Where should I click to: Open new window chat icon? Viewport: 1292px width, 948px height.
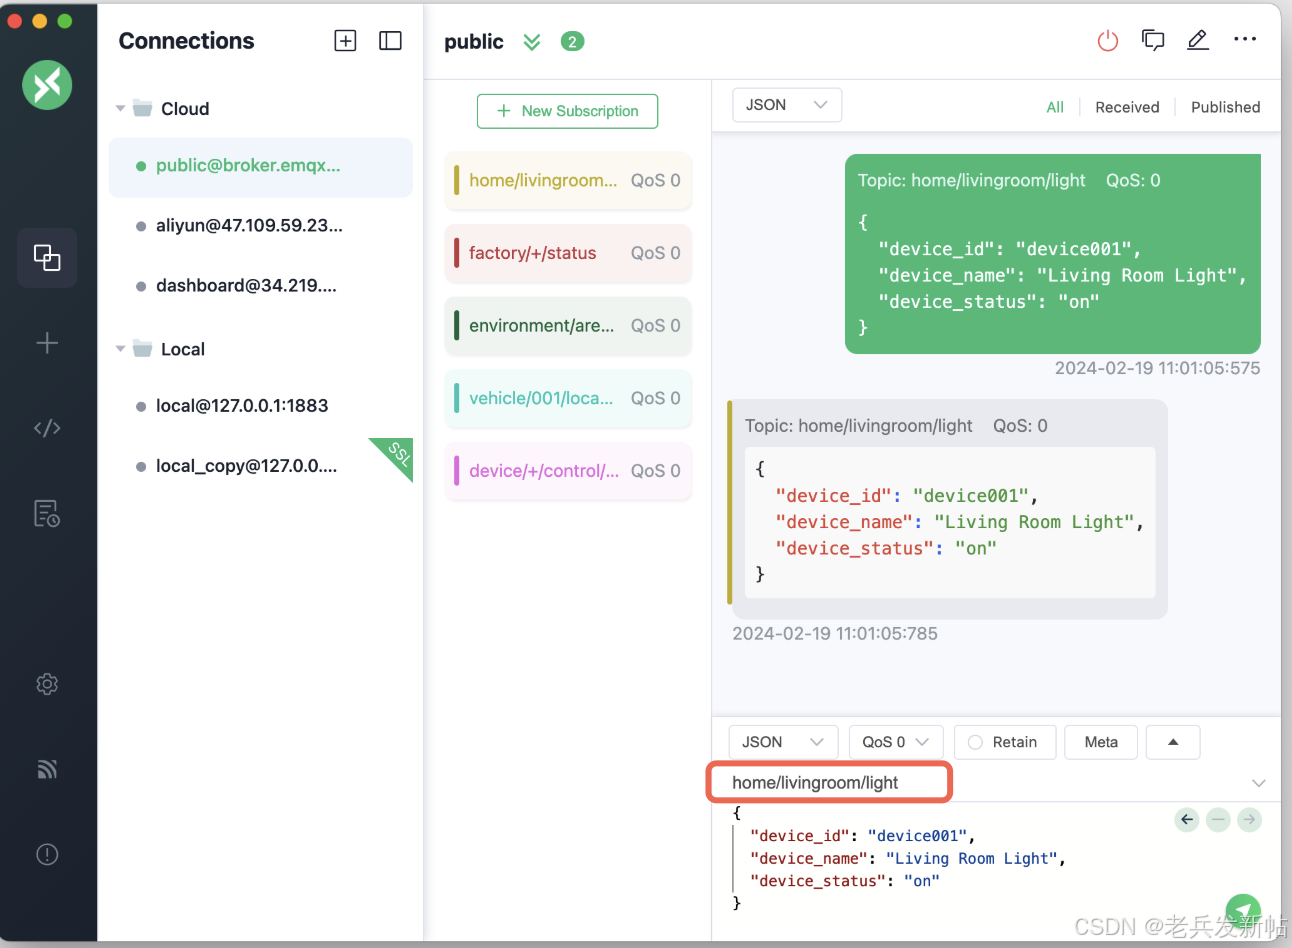pyautogui.click(x=1153, y=40)
